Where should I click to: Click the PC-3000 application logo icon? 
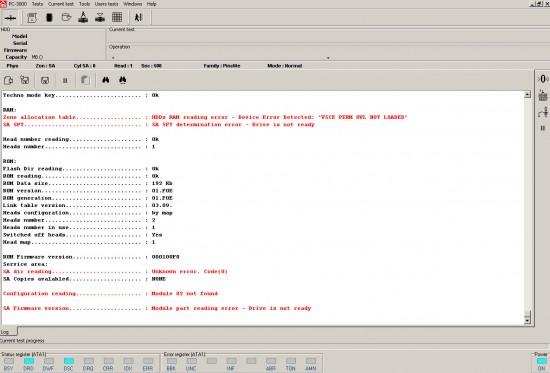click(3, 4)
